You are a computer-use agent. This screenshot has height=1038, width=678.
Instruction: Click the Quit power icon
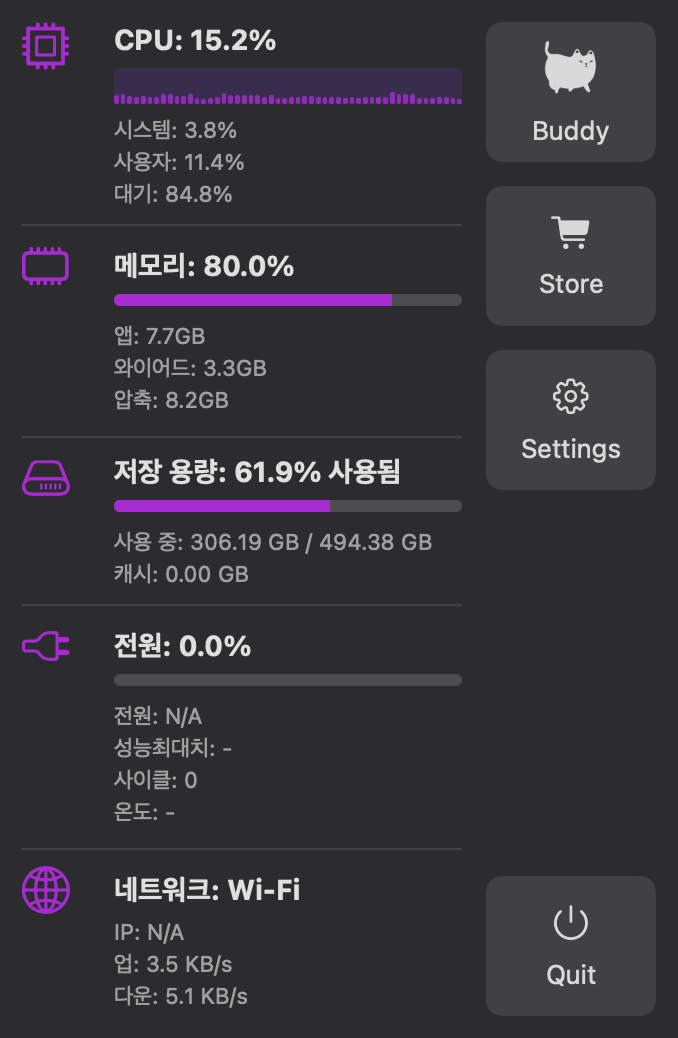[570, 923]
